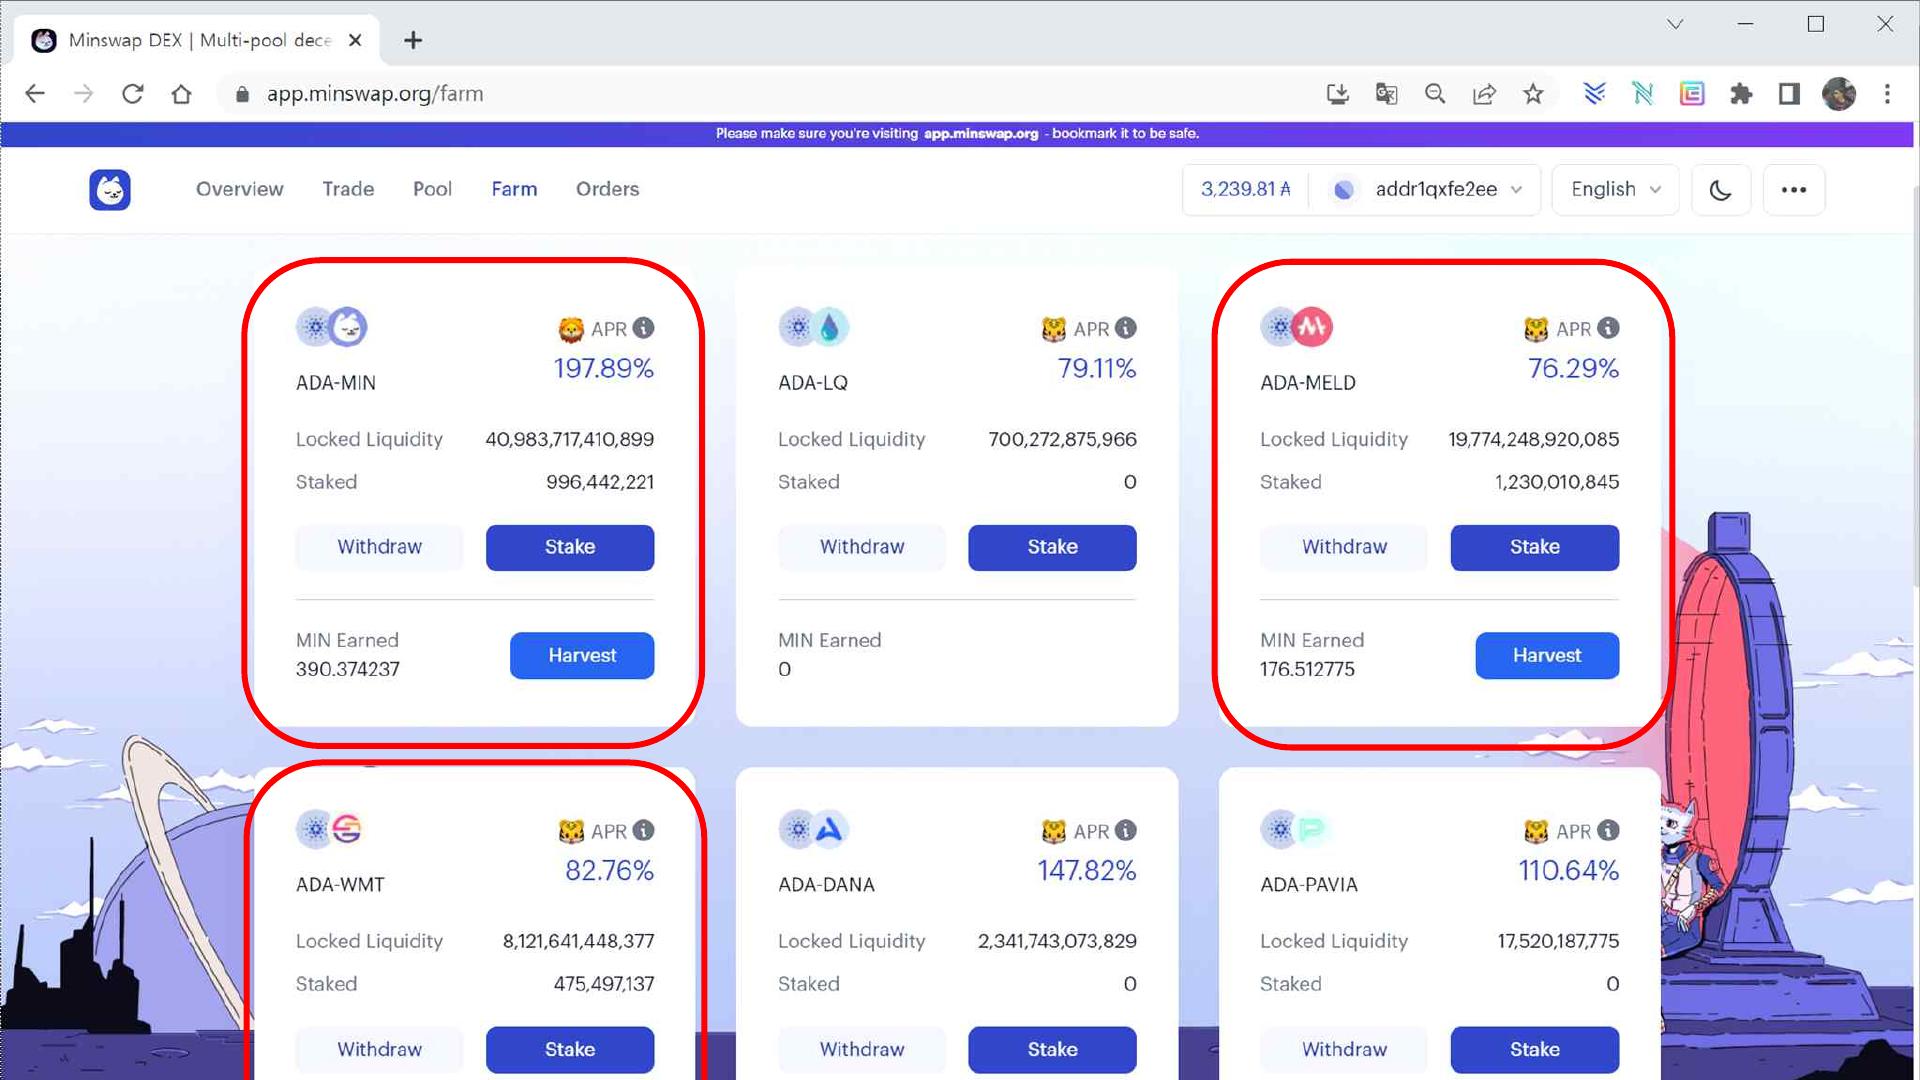Show APR info for ADA-PAVIA
This screenshot has height=1080, width=1920.
tap(1608, 830)
